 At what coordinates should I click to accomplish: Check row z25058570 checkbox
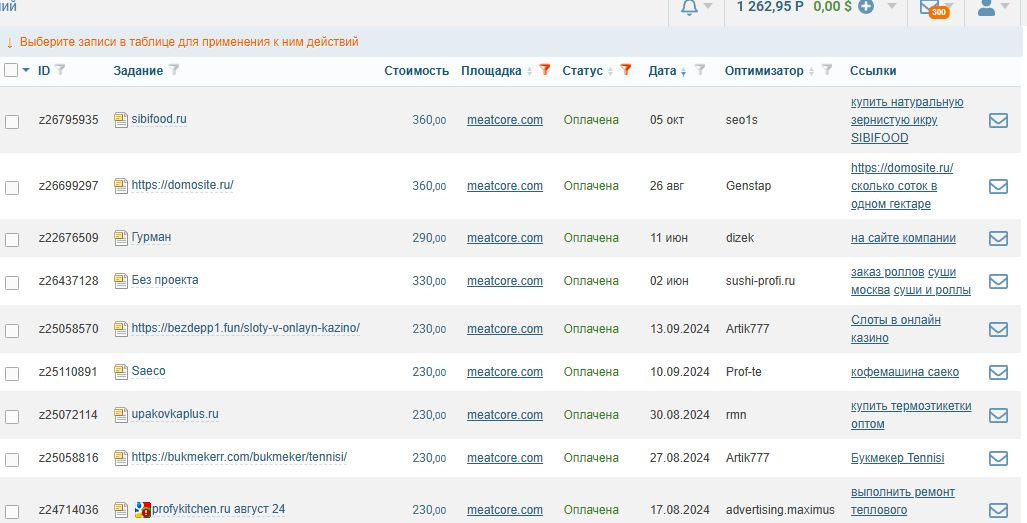point(12,331)
